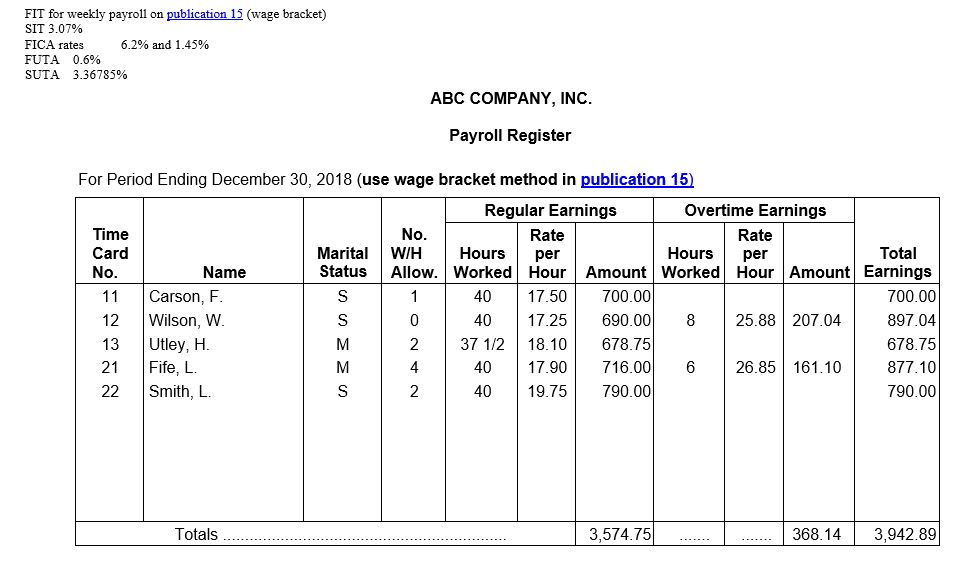Image resolution: width=977 pixels, height=564 pixels.
Task: Click Fife's overtime hours 6
Action: click(x=690, y=368)
